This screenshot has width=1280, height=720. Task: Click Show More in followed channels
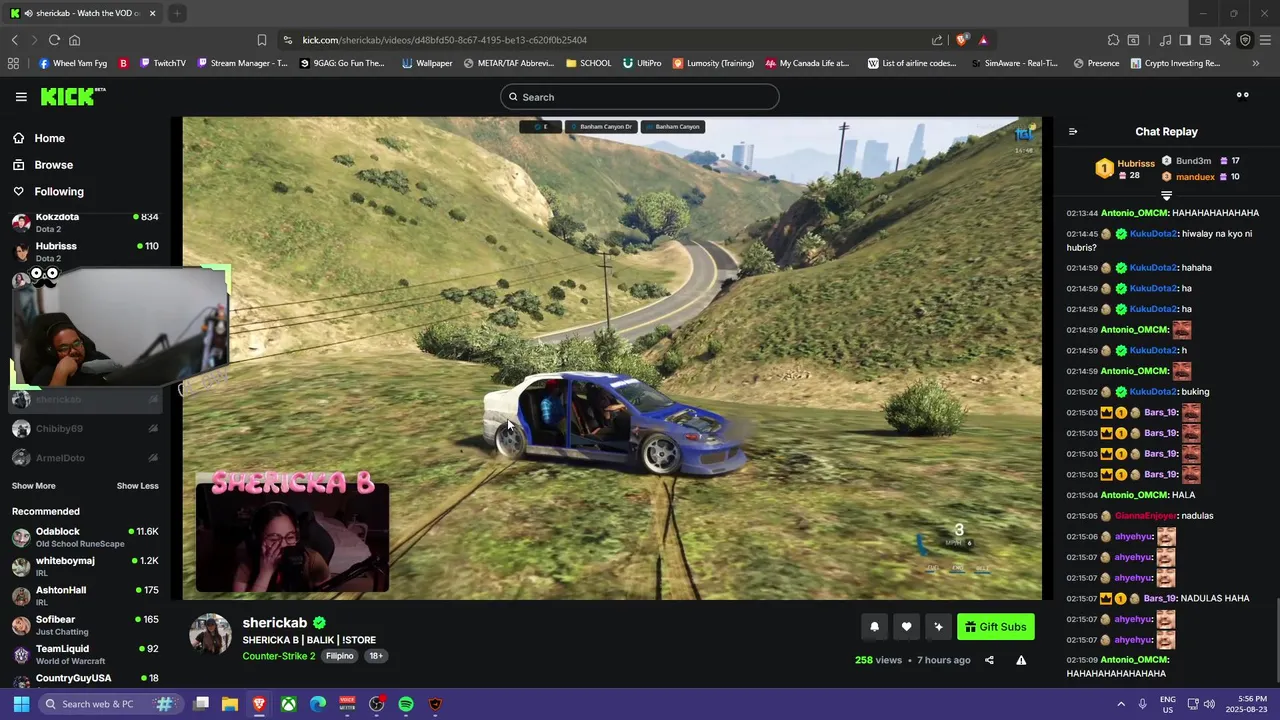pyautogui.click(x=33, y=486)
